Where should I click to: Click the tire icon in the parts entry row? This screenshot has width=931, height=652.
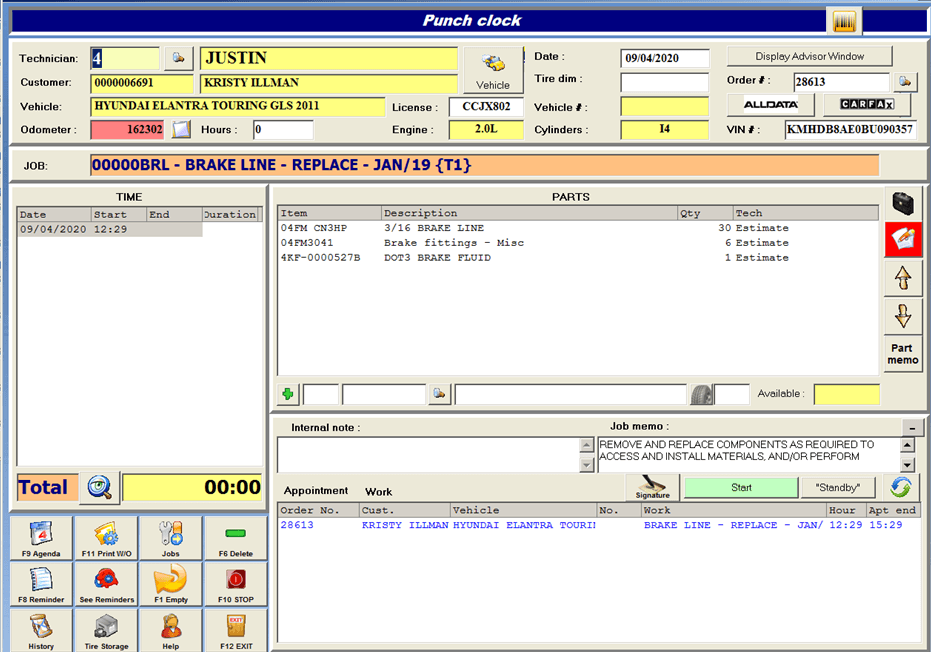[x=702, y=393]
